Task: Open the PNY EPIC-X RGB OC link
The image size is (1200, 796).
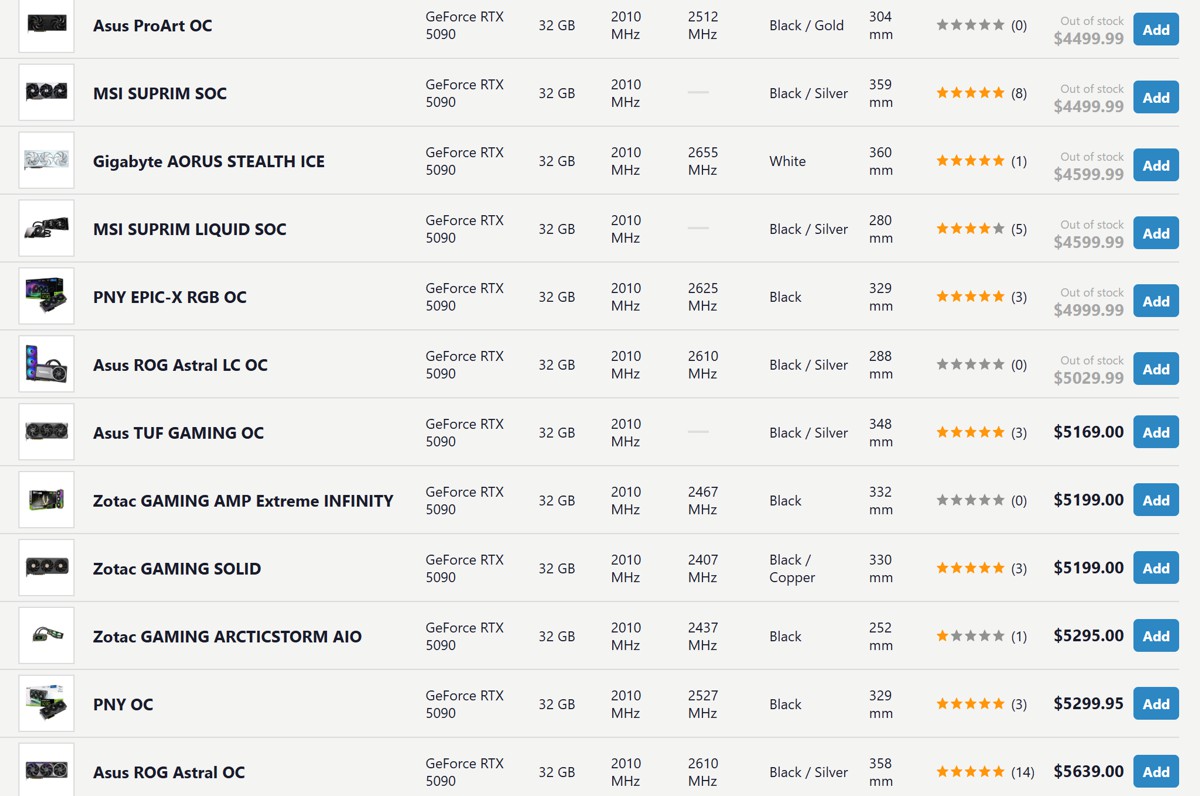Action: (x=170, y=297)
